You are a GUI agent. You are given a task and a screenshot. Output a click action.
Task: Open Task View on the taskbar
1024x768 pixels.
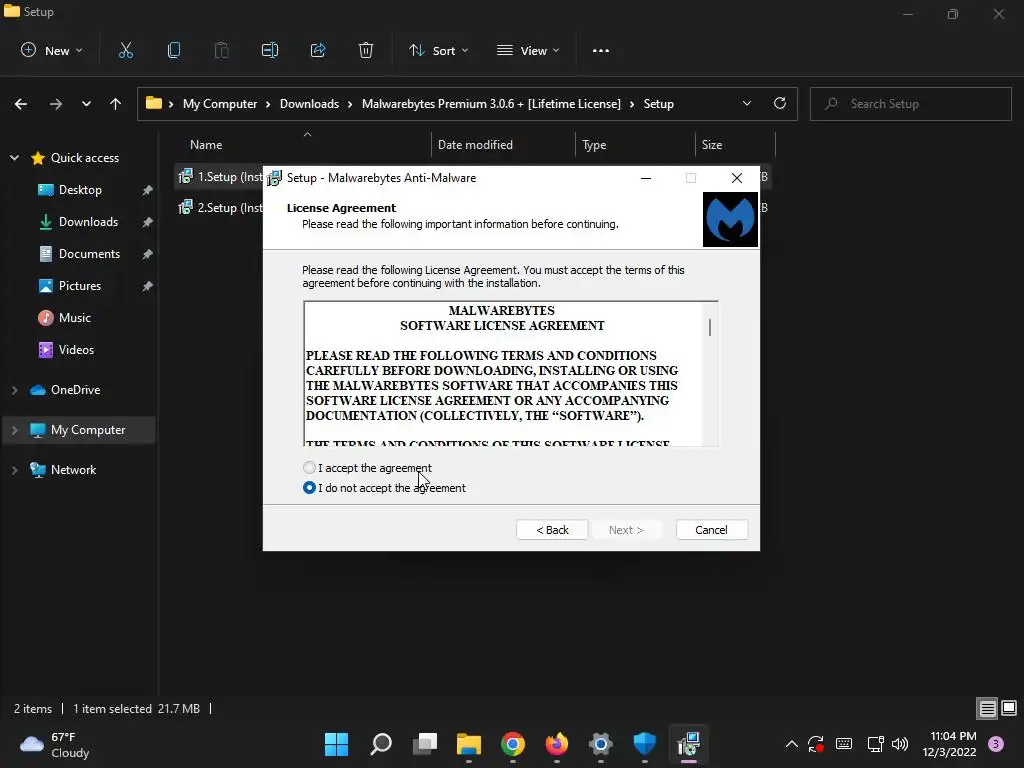coord(425,744)
